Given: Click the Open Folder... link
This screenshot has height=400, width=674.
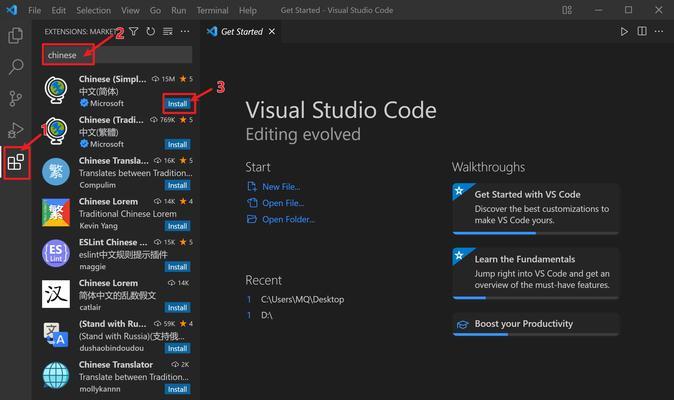Looking at the screenshot, I should click(x=288, y=219).
